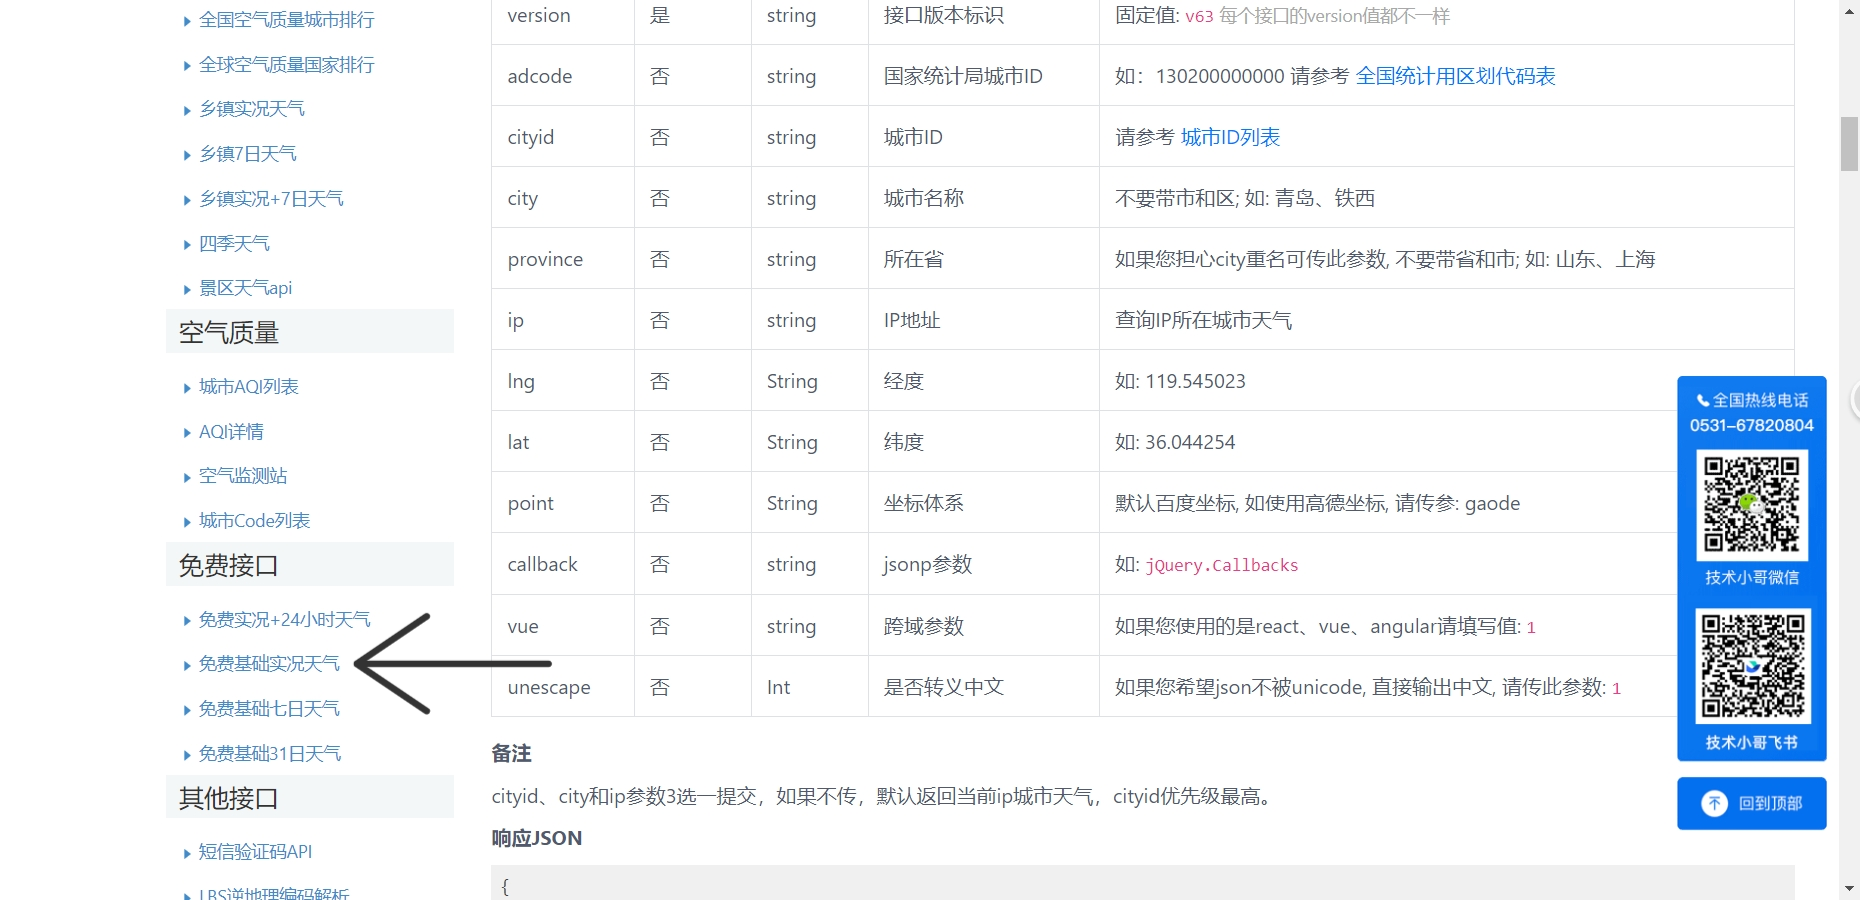This screenshot has height=900, width=1860.
Task: Click the vue parameter cell
Action: pyautogui.click(x=562, y=626)
